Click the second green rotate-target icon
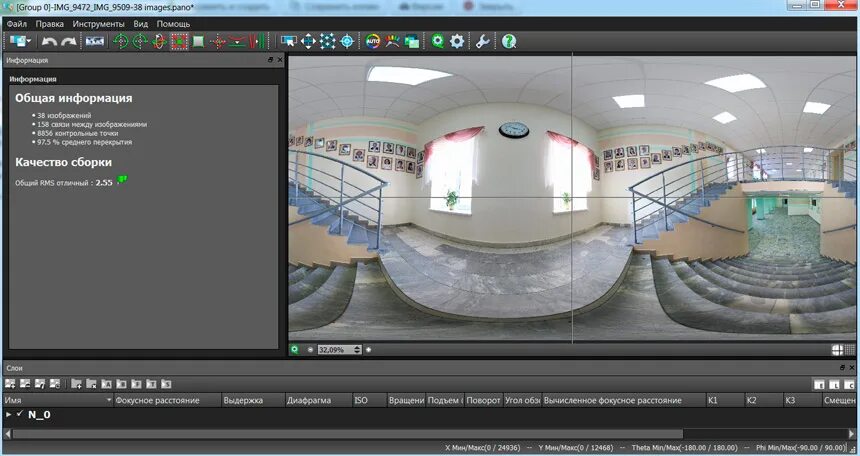This screenshot has height=456, width=860. 140,41
